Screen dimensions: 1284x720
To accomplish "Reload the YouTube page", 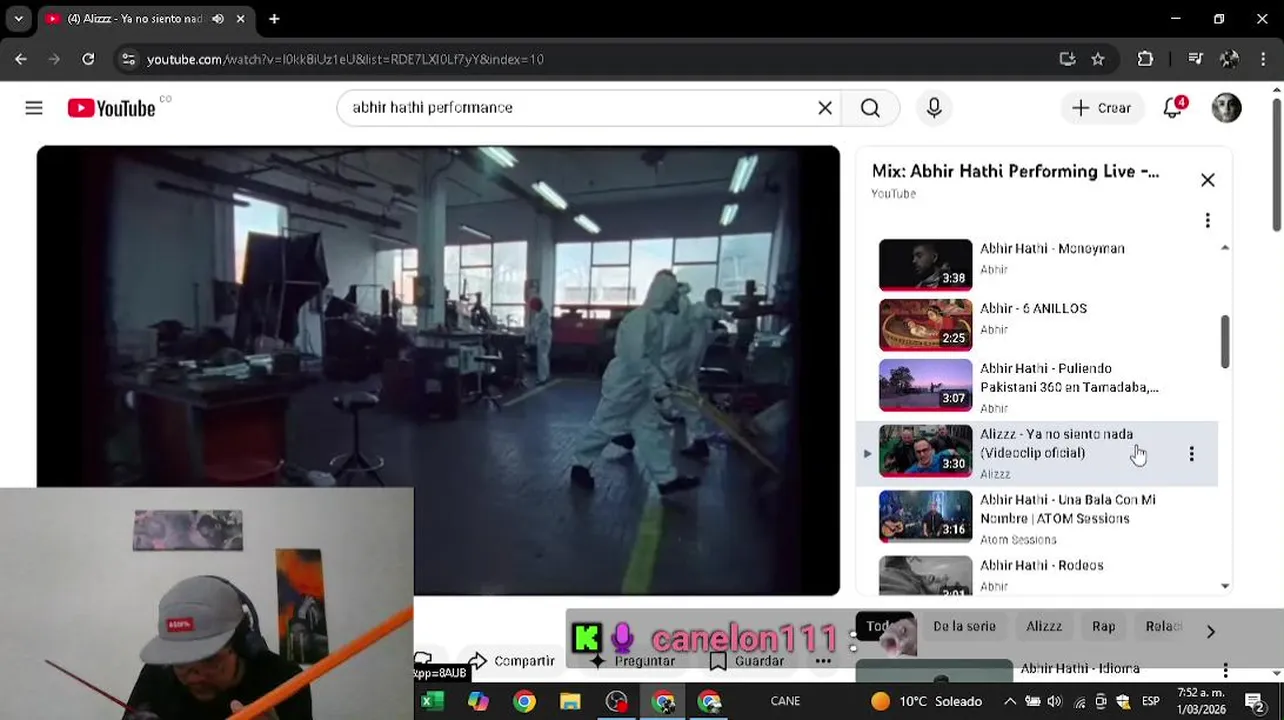I will 88,60.
